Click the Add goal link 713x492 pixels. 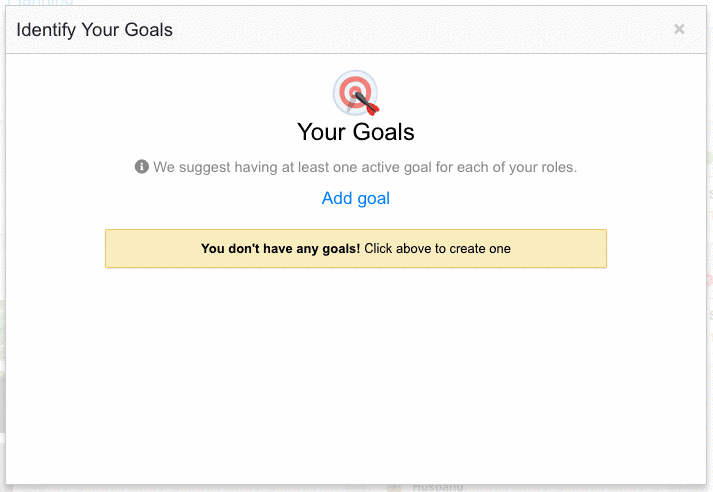tap(356, 198)
